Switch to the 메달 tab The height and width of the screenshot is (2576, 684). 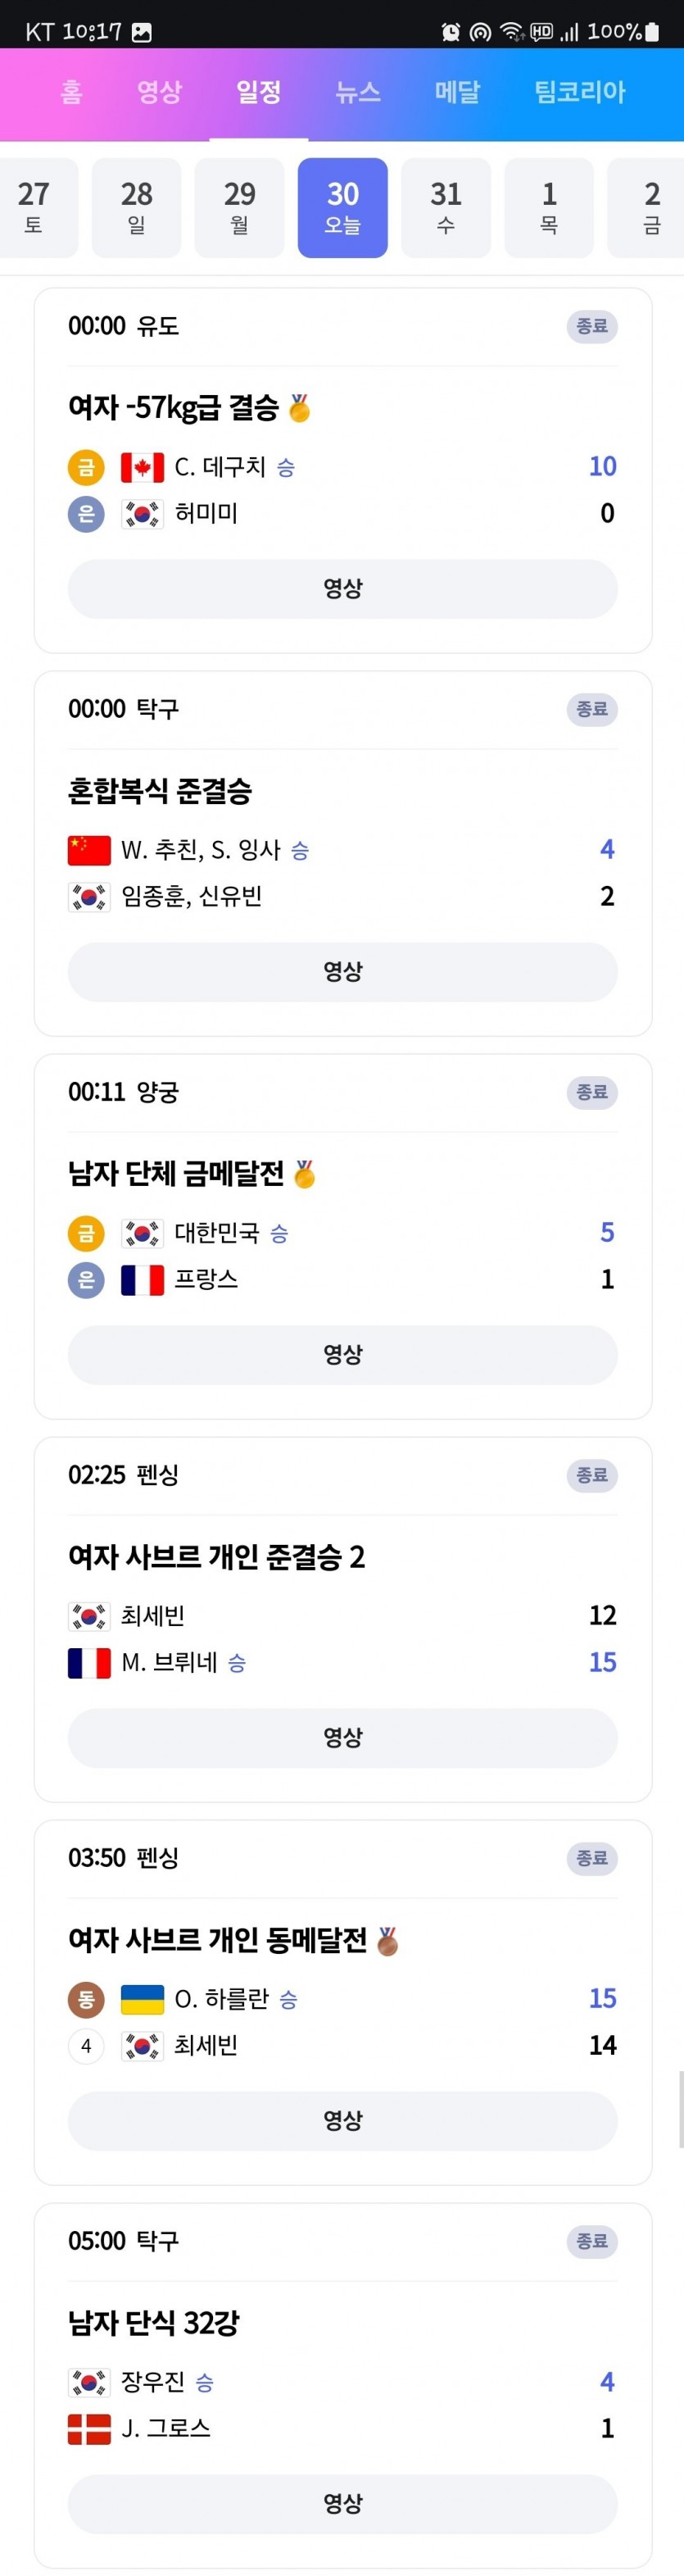[x=457, y=92]
